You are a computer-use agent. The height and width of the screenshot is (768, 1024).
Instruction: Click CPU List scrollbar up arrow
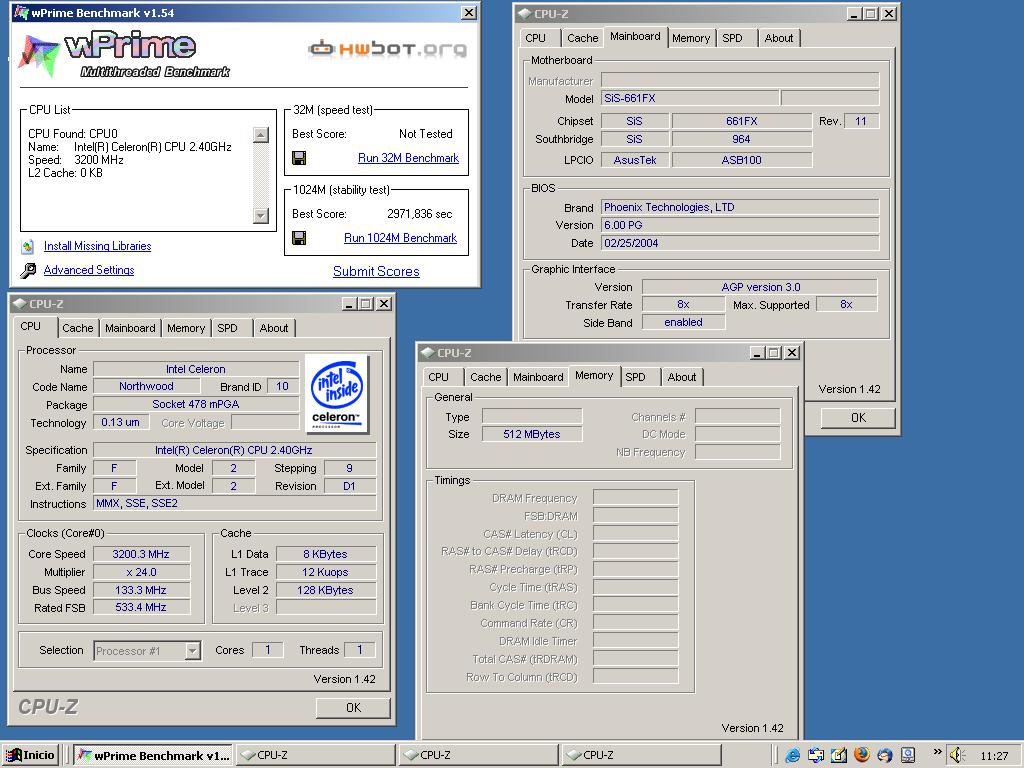tap(261, 135)
